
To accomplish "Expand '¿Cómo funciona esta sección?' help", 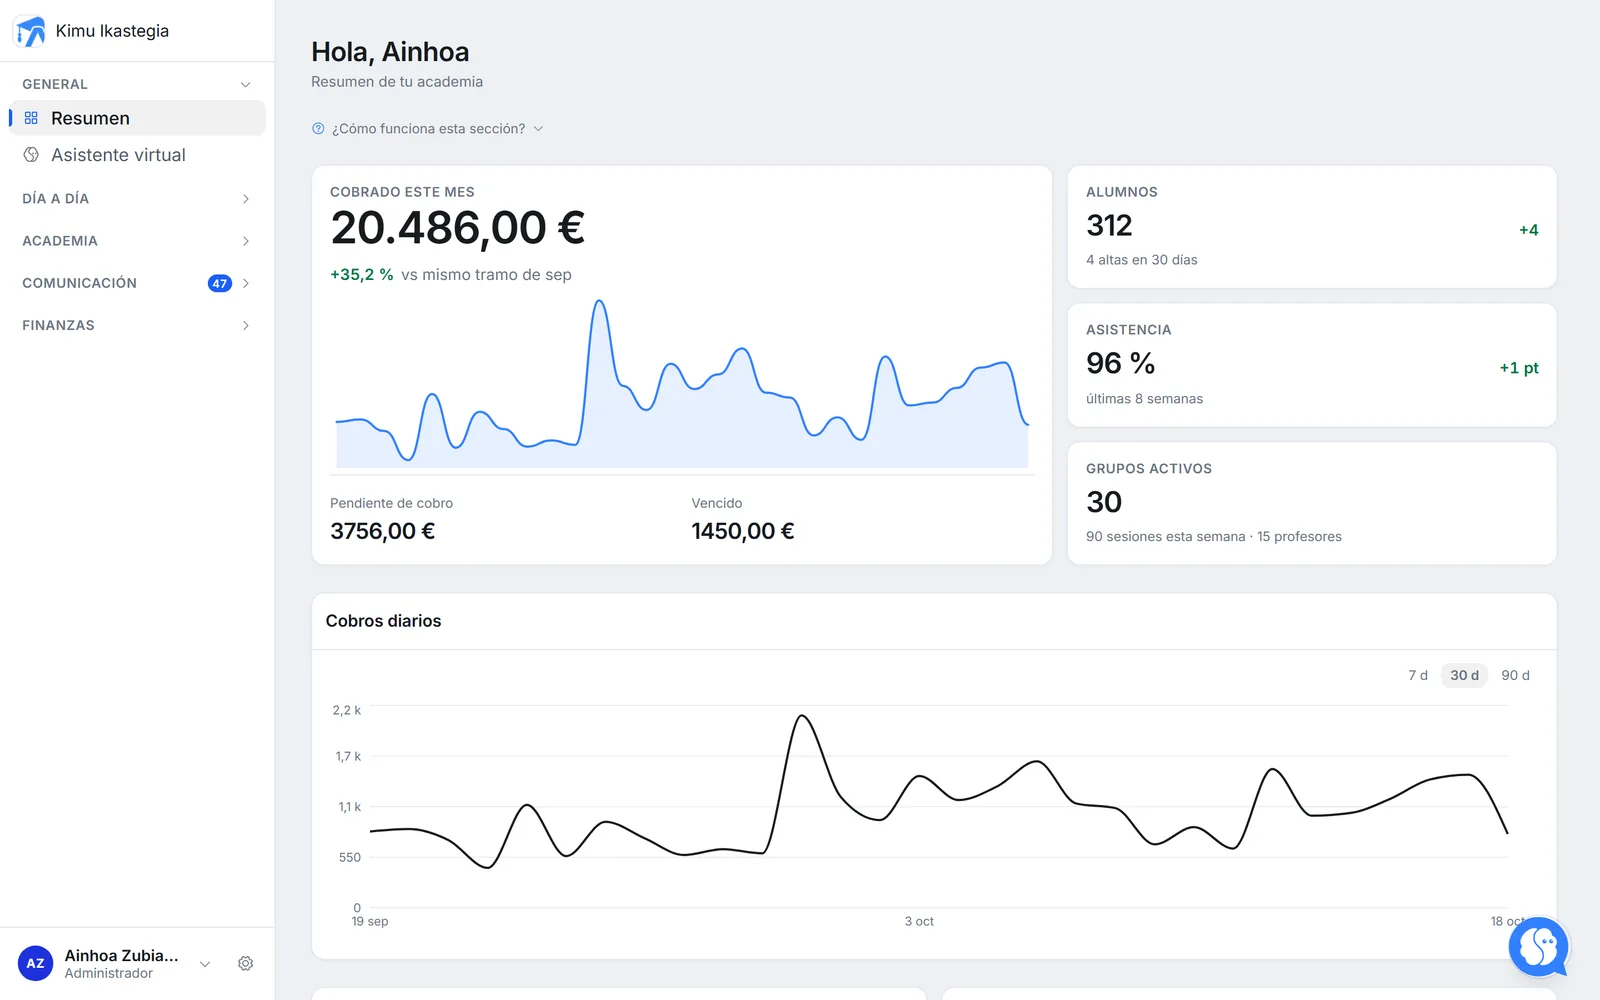I will (x=428, y=129).
